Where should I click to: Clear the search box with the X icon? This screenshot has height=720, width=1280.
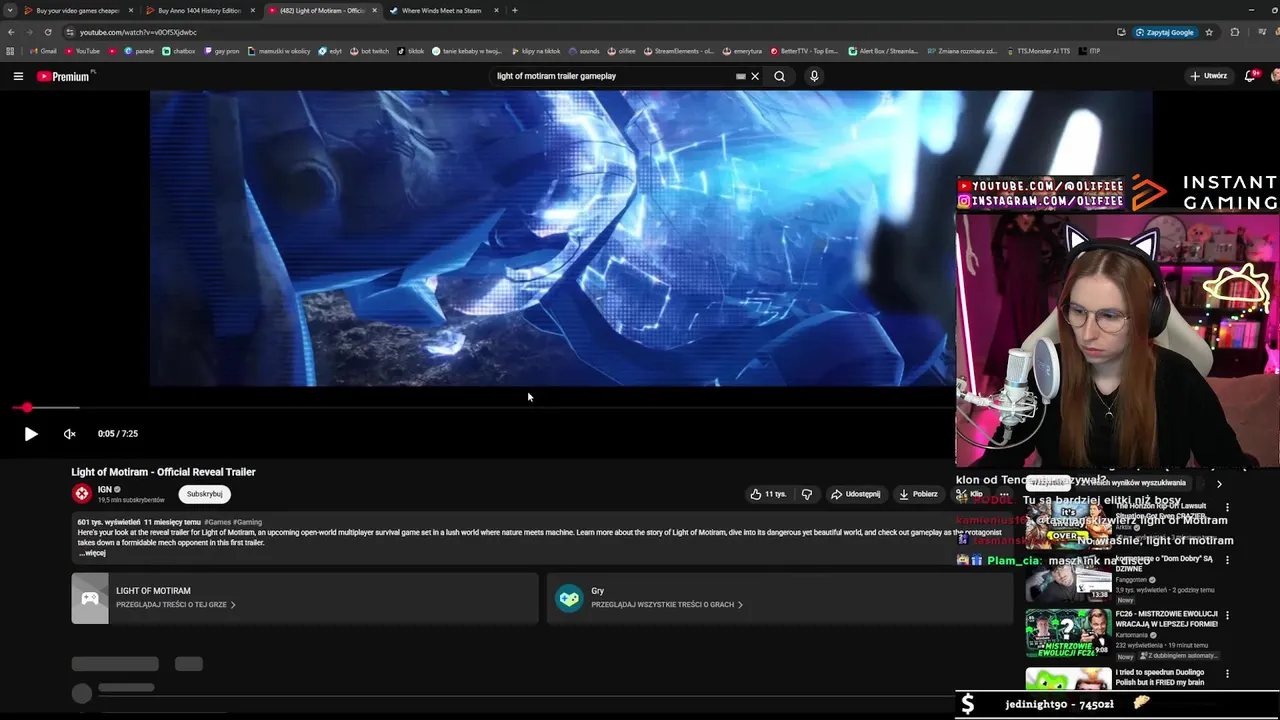(755, 76)
